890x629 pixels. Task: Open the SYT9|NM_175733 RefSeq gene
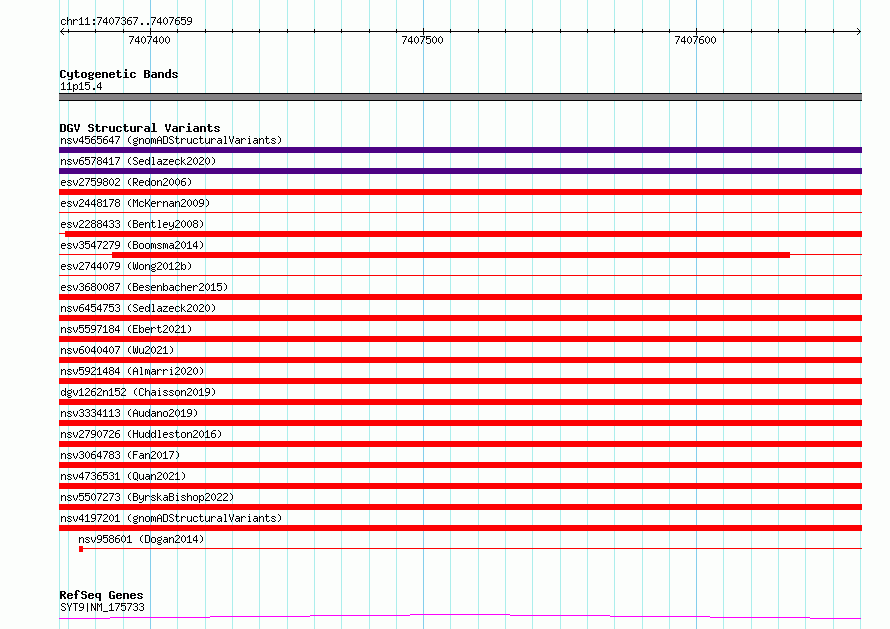point(460,617)
